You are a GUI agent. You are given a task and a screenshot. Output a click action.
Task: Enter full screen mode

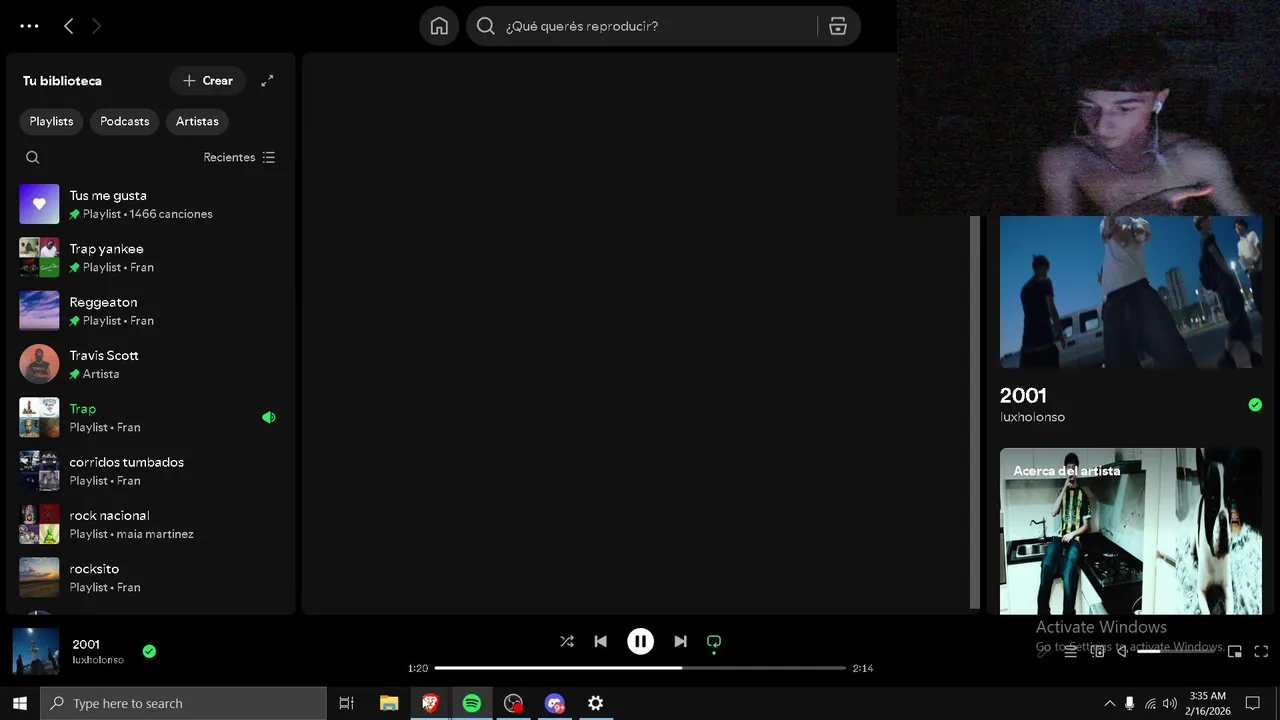coord(1261,651)
